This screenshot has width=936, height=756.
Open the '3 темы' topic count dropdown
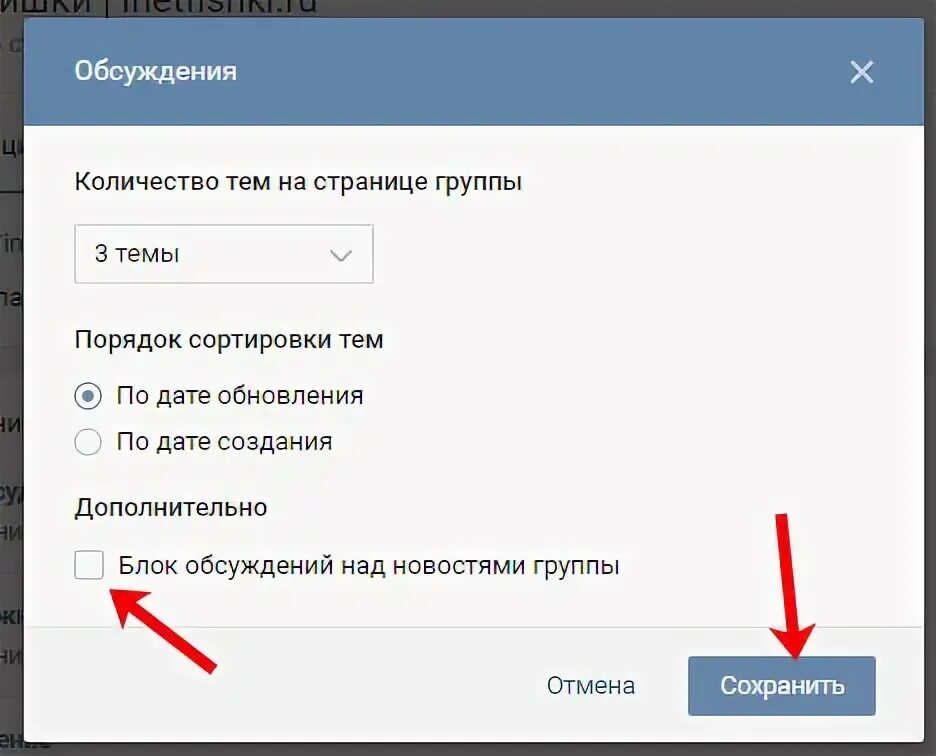[224, 254]
